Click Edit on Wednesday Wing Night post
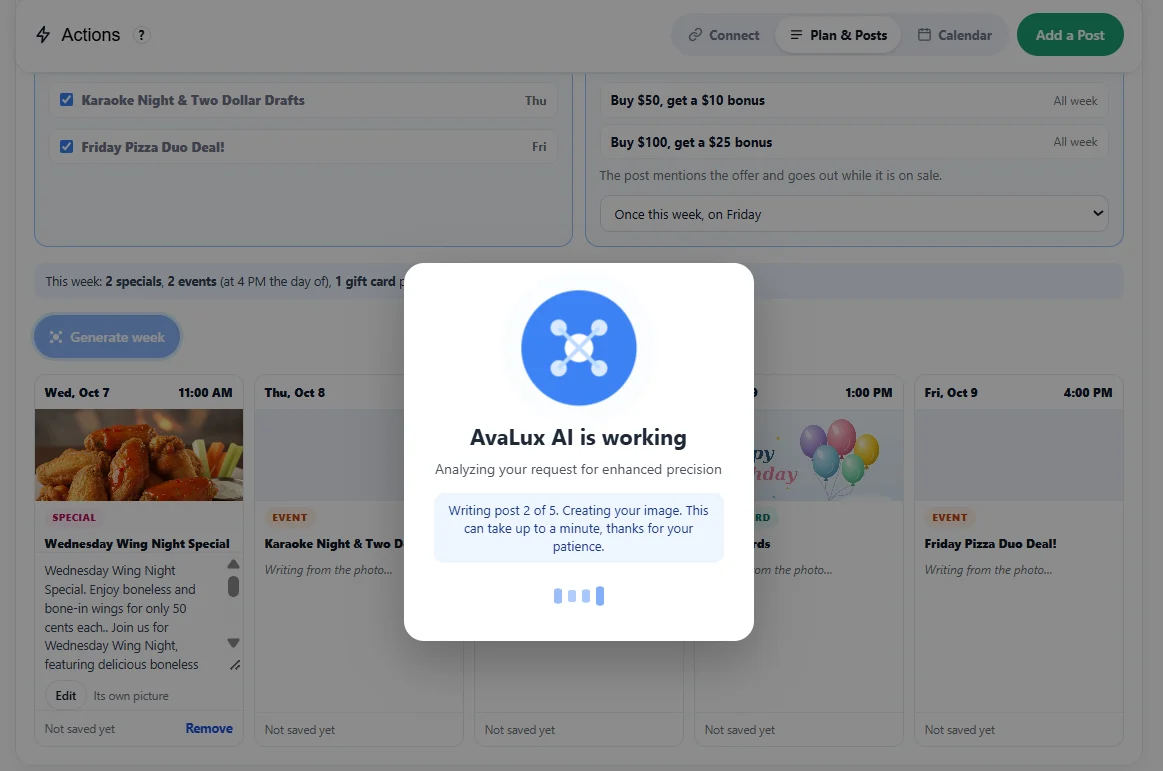Screen dimensions: 1163x771 tap(65, 696)
